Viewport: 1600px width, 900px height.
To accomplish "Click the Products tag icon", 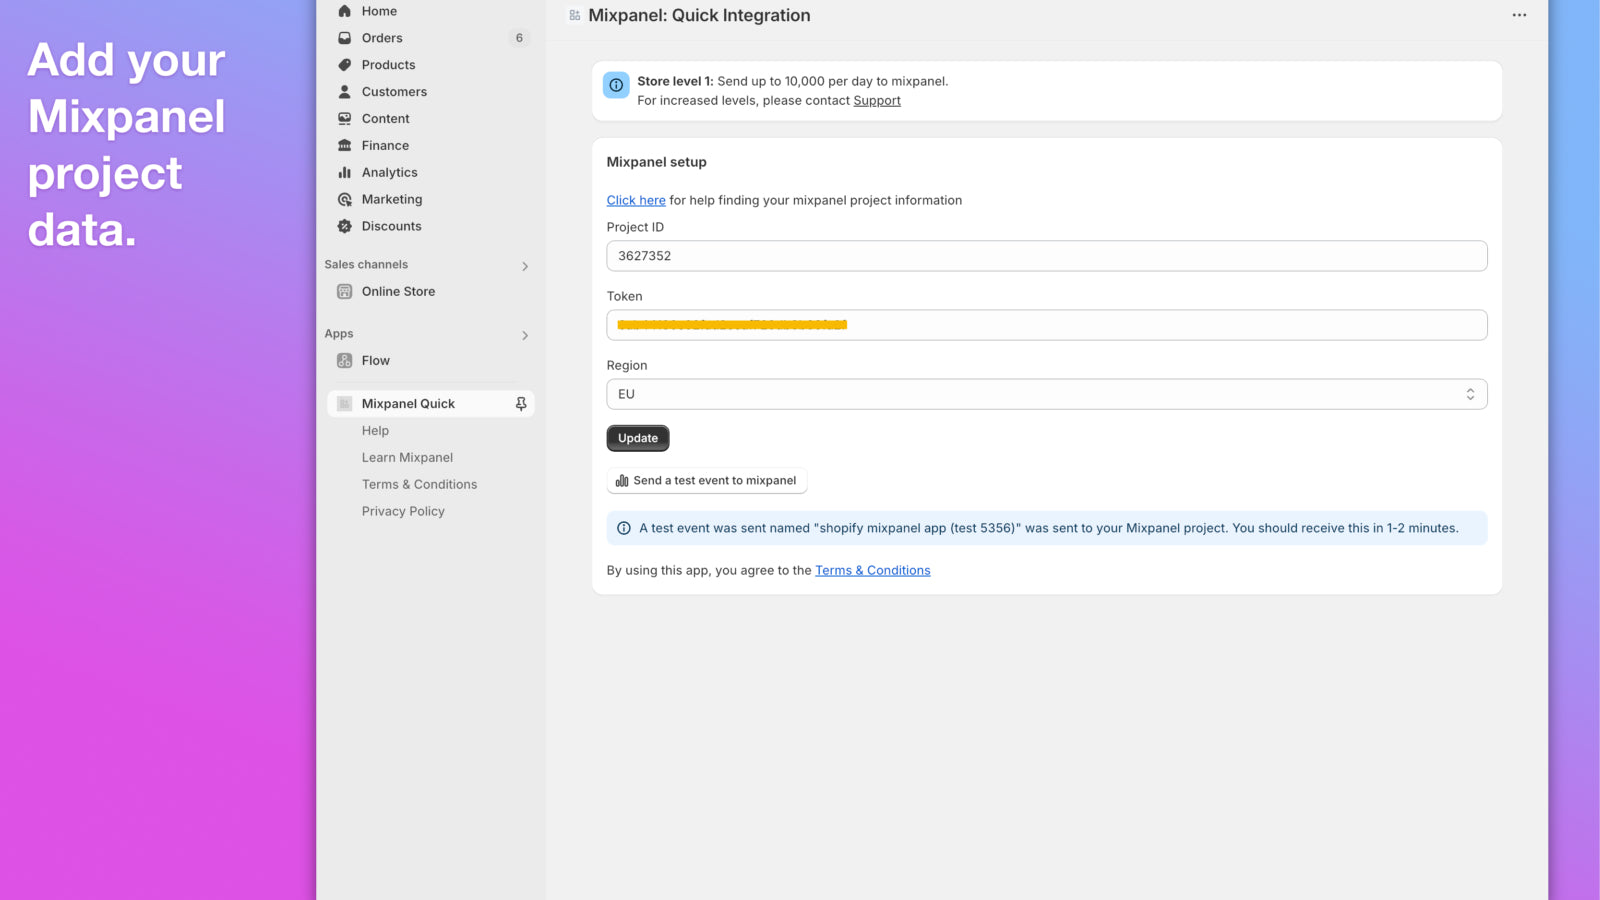I will pyautogui.click(x=344, y=64).
